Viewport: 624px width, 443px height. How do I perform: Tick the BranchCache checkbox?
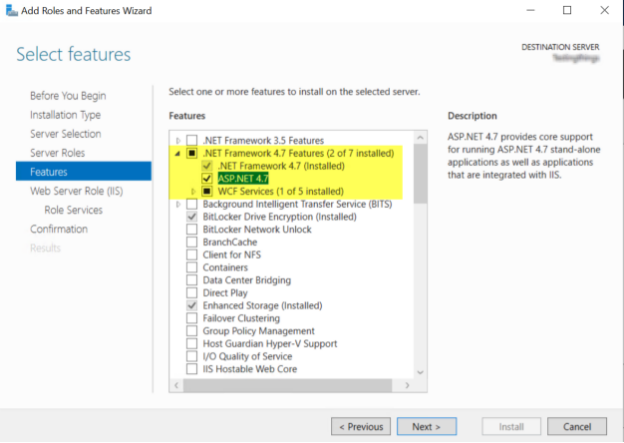(192, 242)
